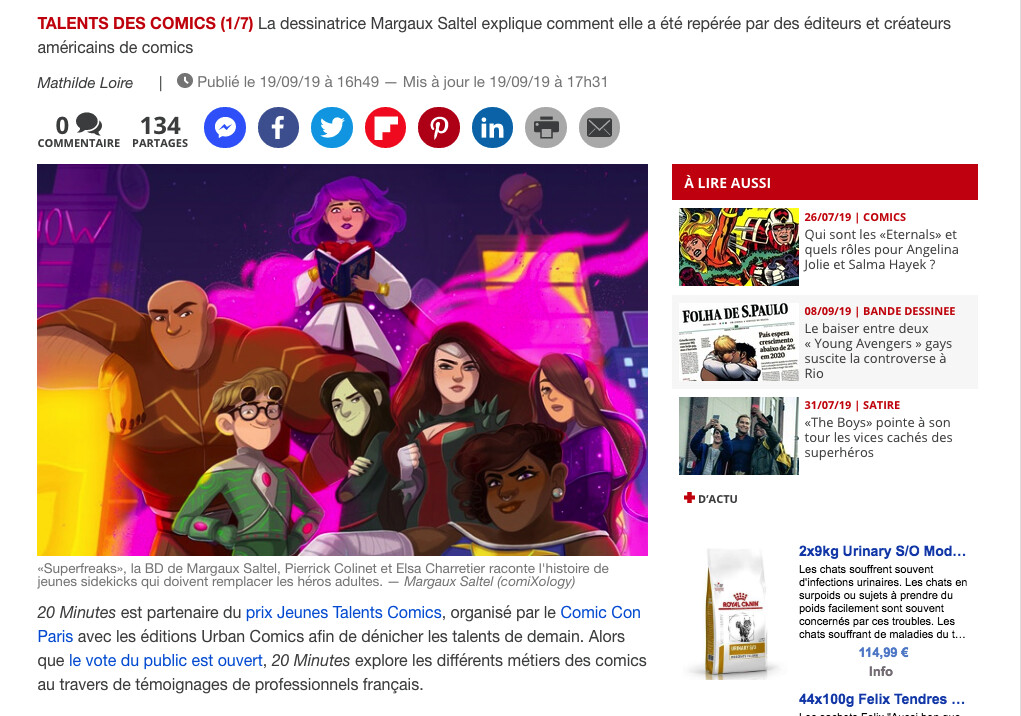Click the BANDE DESSINEE category label

909,311
